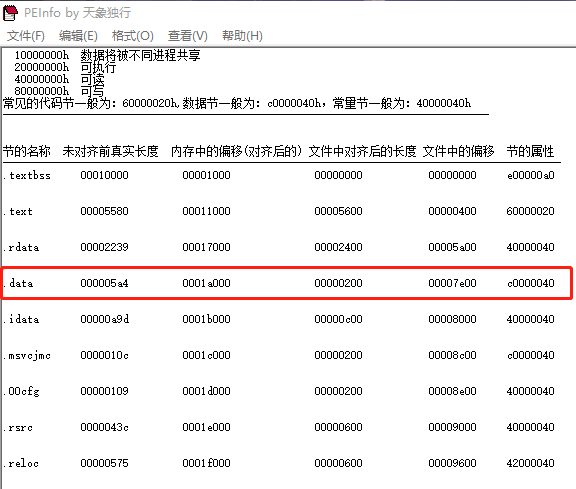Image resolution: width=576 pixels, height=489 pixels.
Task: Click aligned file length 00005600 of .text
Action: [338, 211]
